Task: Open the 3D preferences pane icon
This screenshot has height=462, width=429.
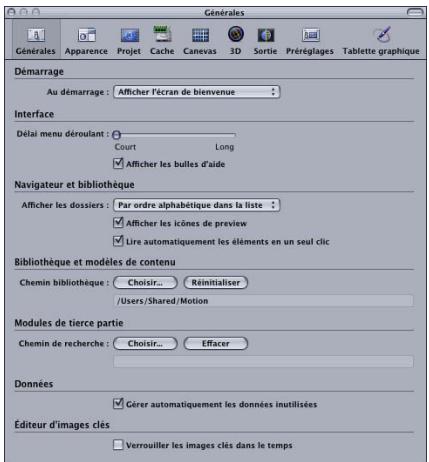Action: coord(236,40)
